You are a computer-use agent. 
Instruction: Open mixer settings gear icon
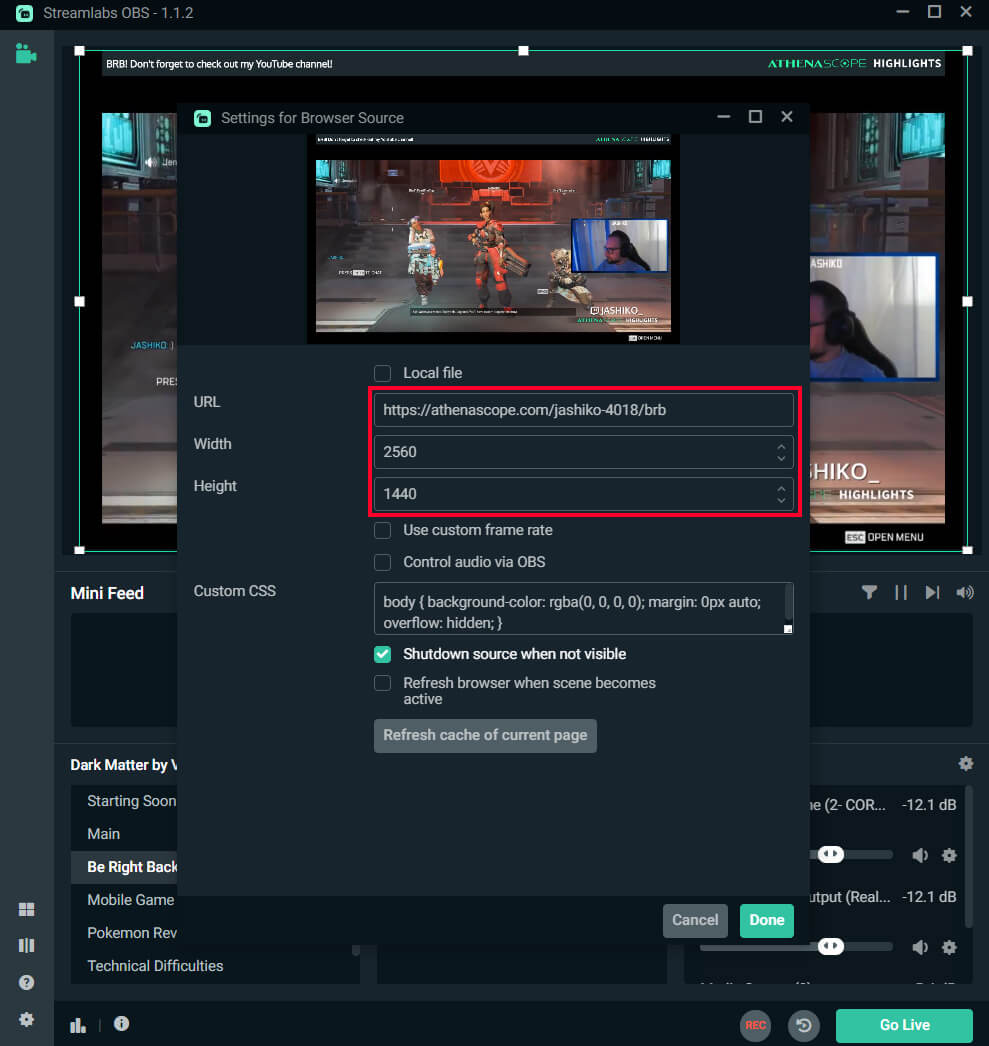[966, 763]
